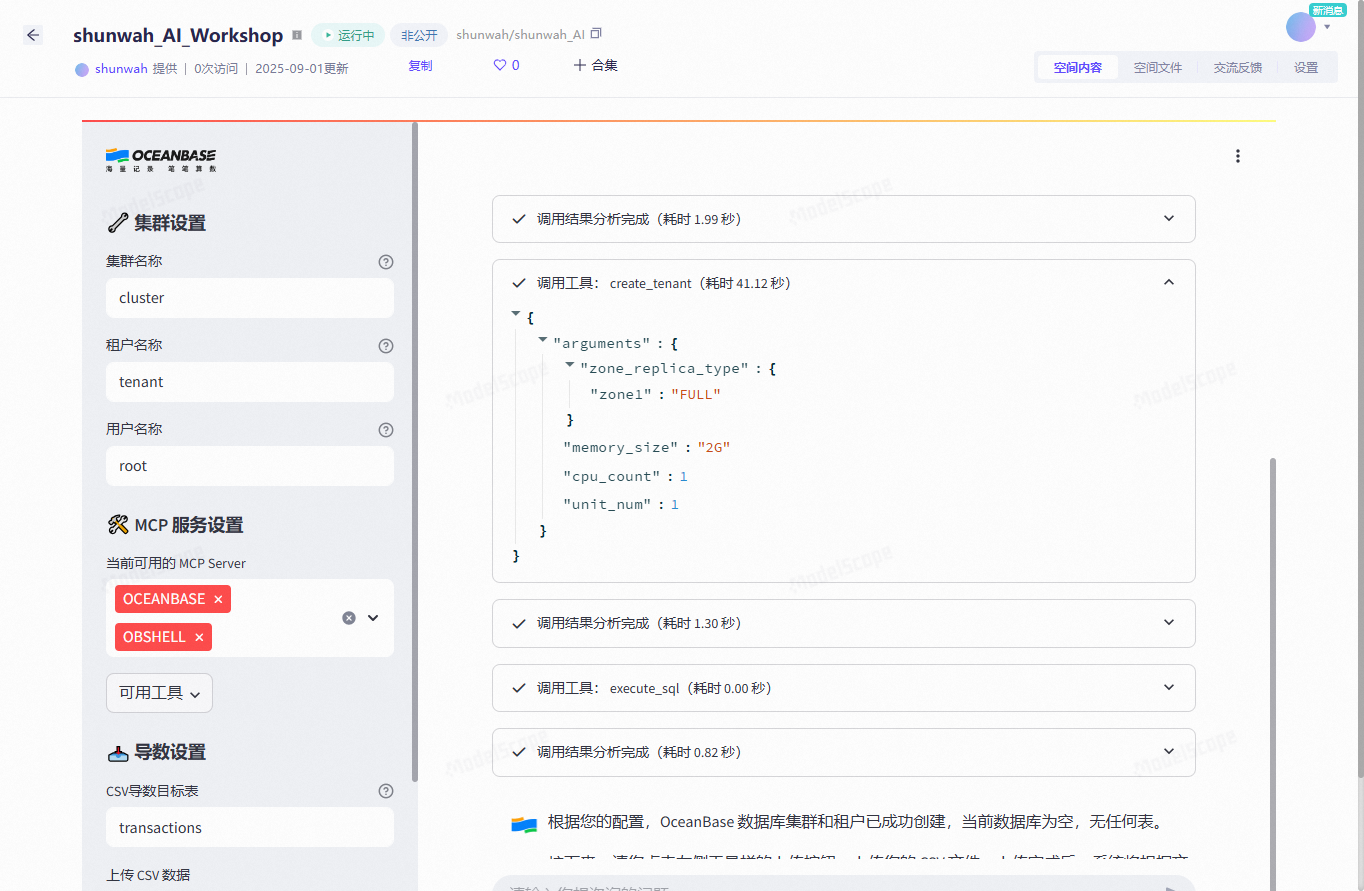The width and height of the screenshot is (1364, 891).
Task: Focus the 用户名称 field containing root
Action: pyautogui.click(x=250, y=466)
